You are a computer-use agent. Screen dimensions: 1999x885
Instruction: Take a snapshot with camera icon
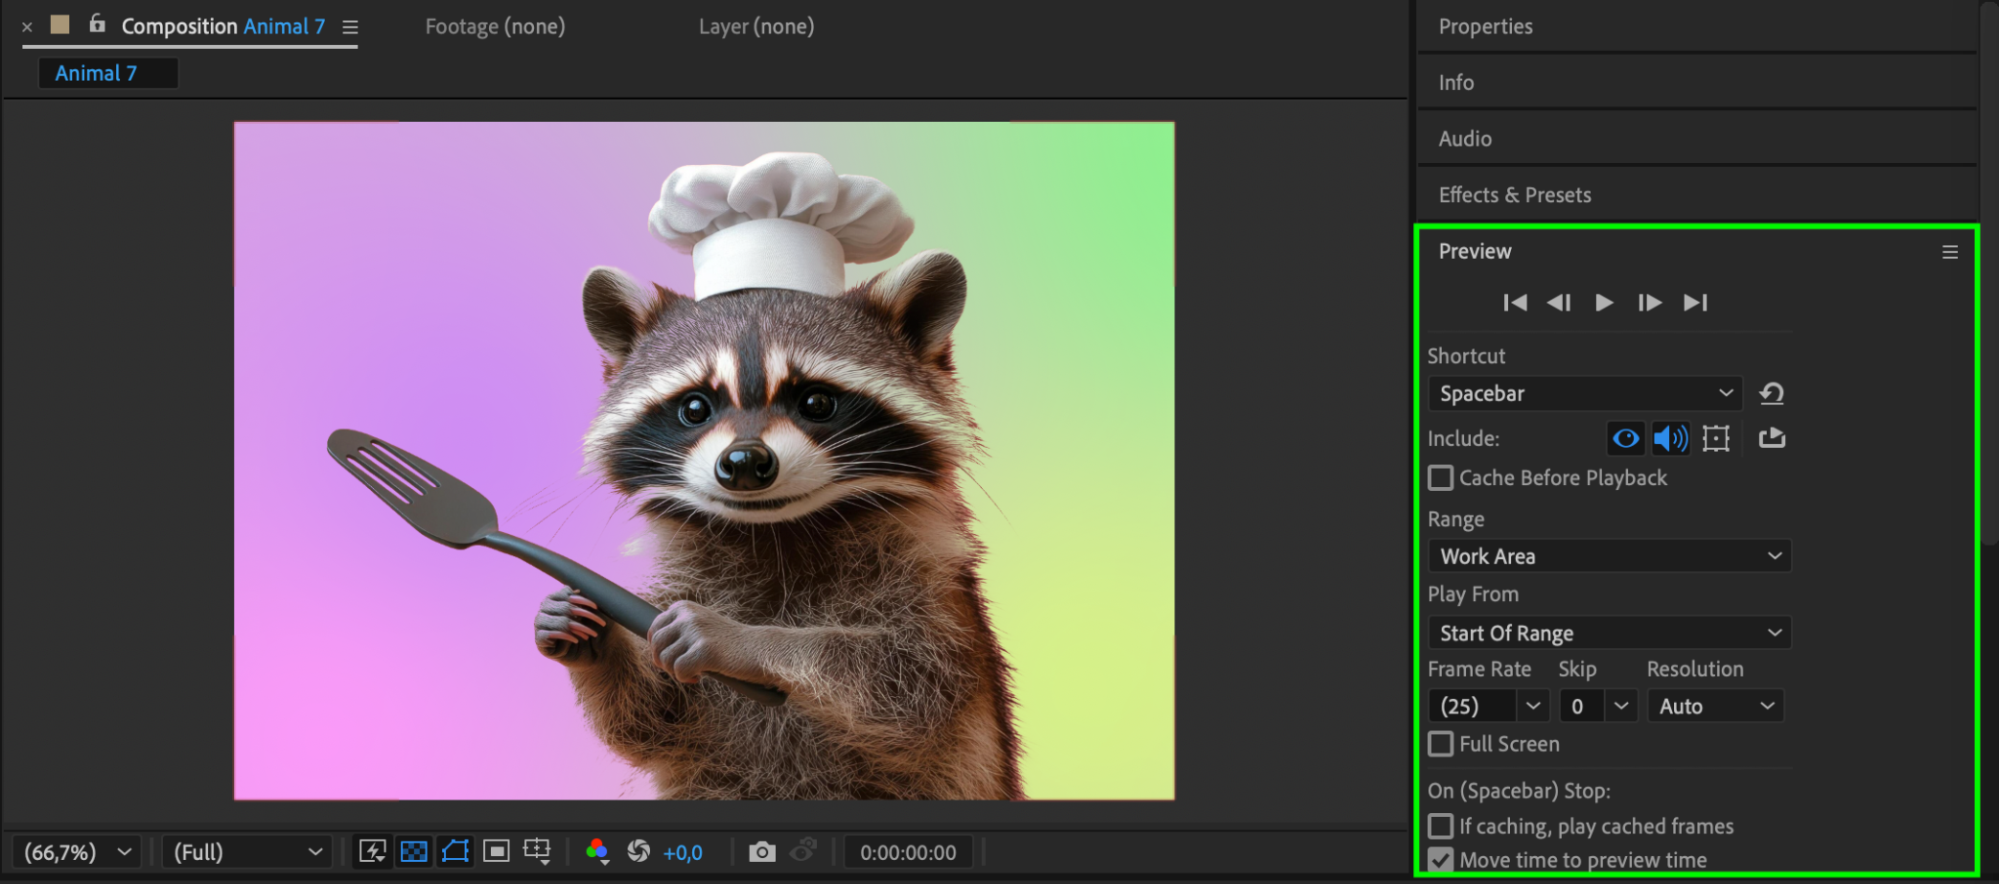tap(762, 852)
